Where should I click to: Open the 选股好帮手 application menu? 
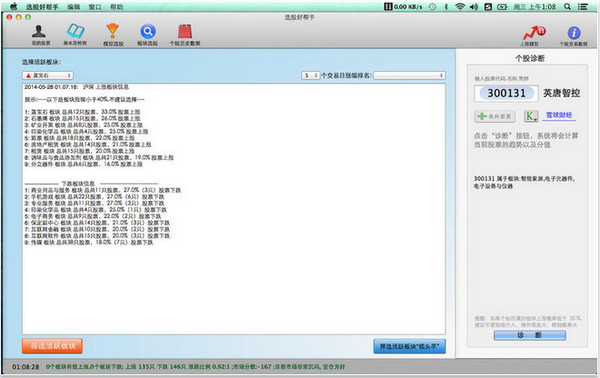42,7
